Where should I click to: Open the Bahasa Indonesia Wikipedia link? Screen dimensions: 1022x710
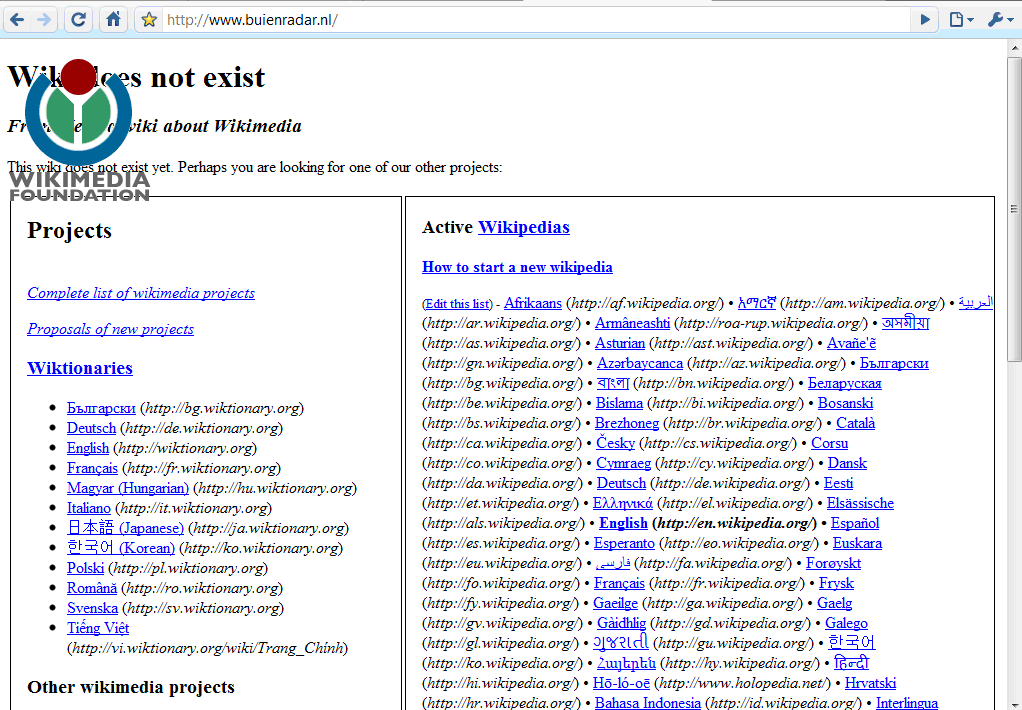tap(648, 703)
